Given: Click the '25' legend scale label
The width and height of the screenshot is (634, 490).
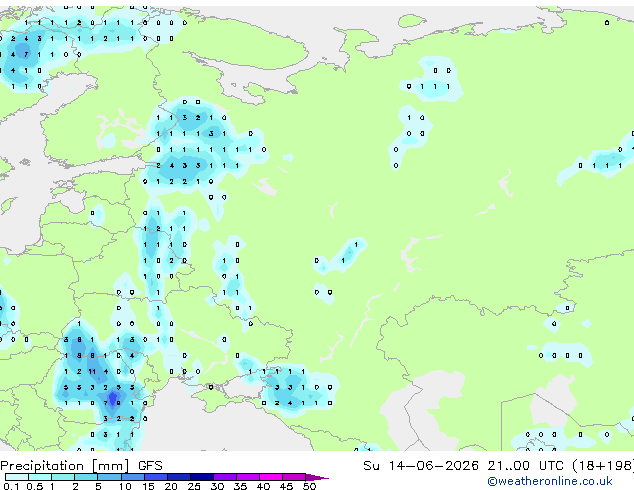Looking at the screenshot, I should [x=194, y=486].
